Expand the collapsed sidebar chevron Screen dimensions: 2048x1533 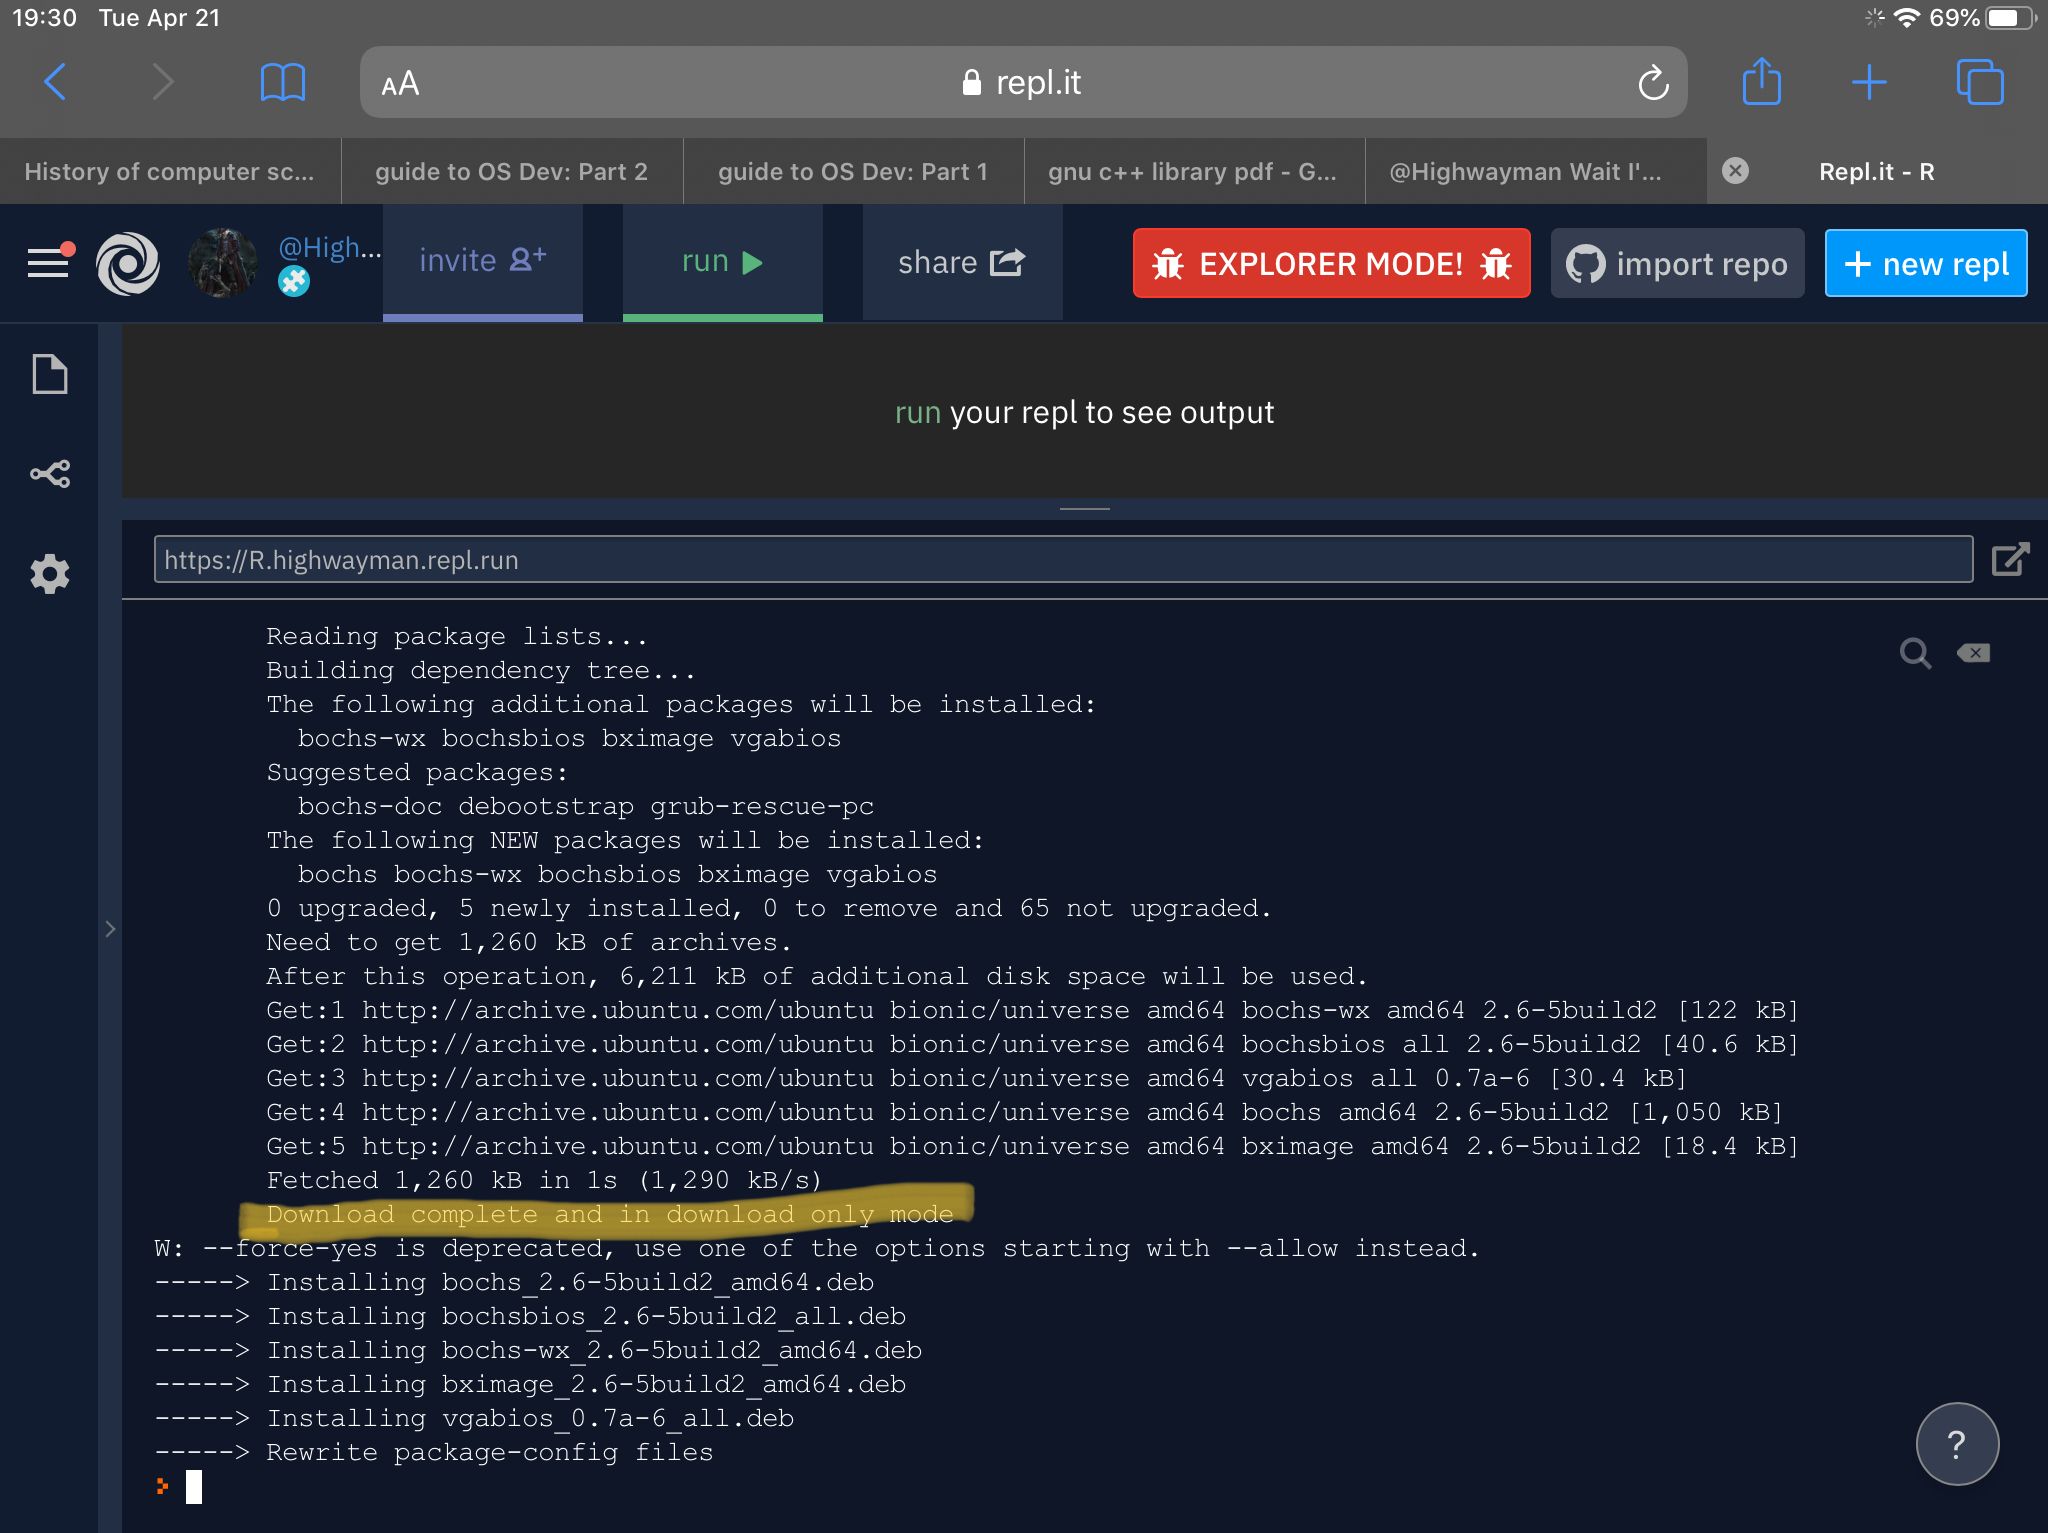tap(110, 929)
